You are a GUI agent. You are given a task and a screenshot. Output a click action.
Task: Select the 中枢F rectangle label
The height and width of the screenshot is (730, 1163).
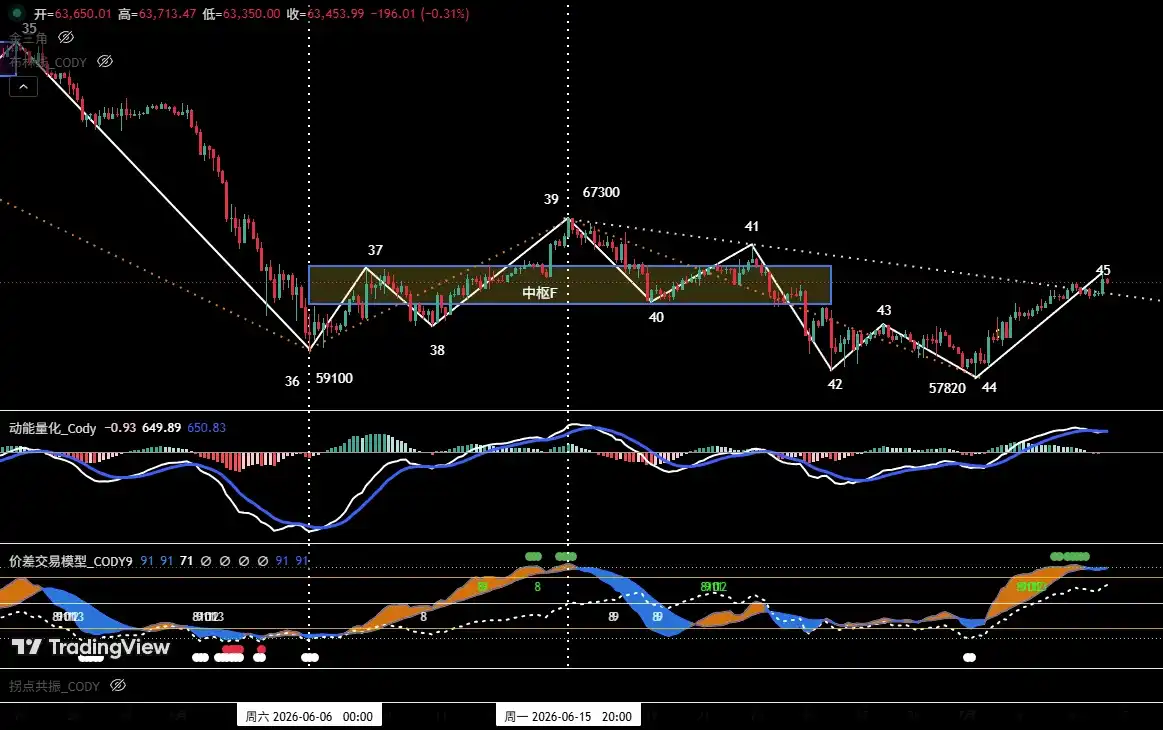(x=539, y=293)
